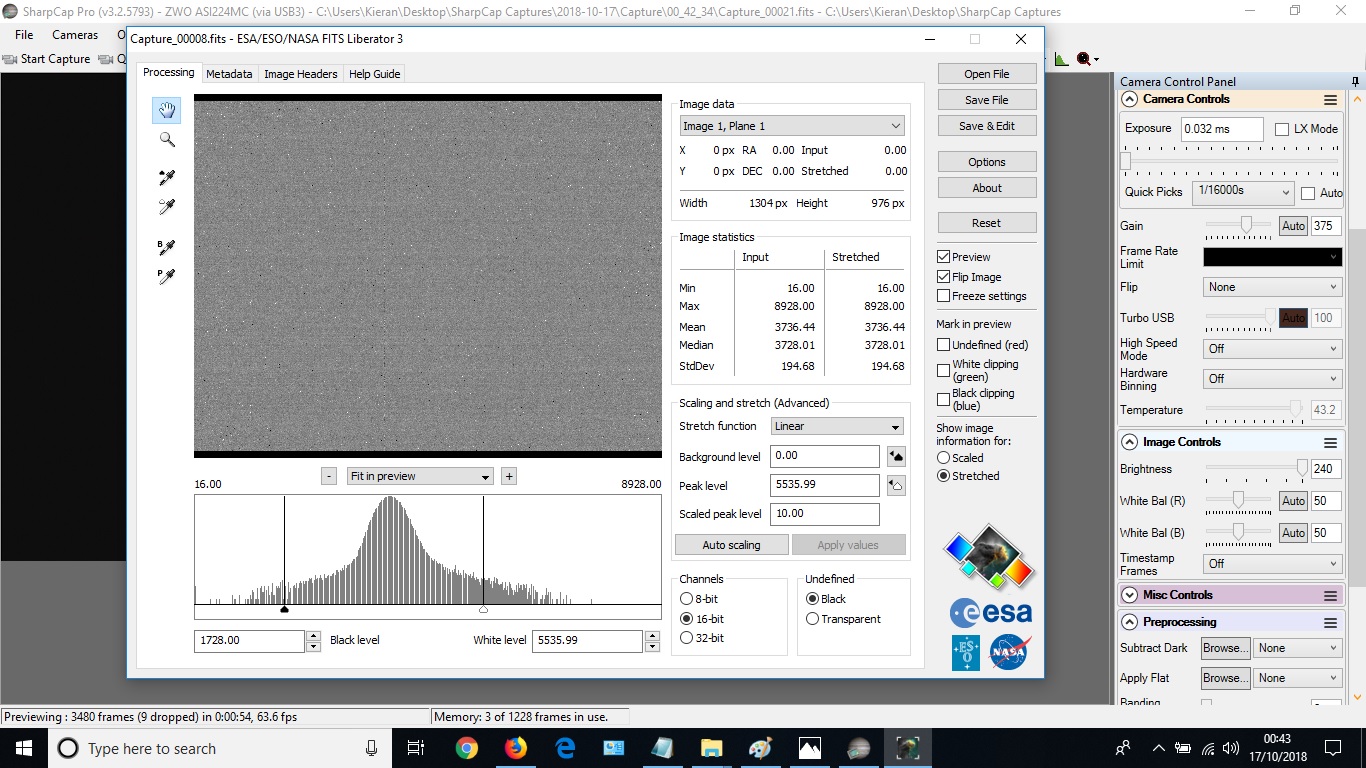
Task: Open the Fit in preview zoom dropdown
Action: click(x=420, y=476)
